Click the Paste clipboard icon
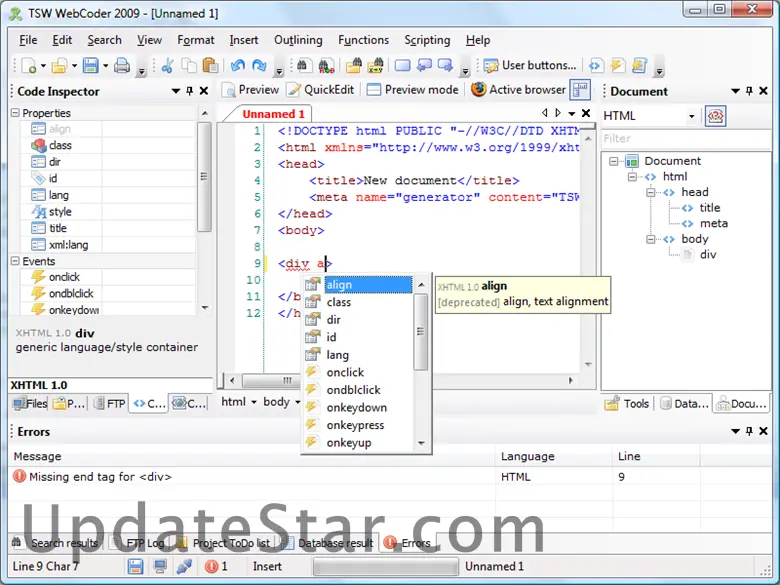780x585 pixels. pyautogui.click(x=210, y=66)
